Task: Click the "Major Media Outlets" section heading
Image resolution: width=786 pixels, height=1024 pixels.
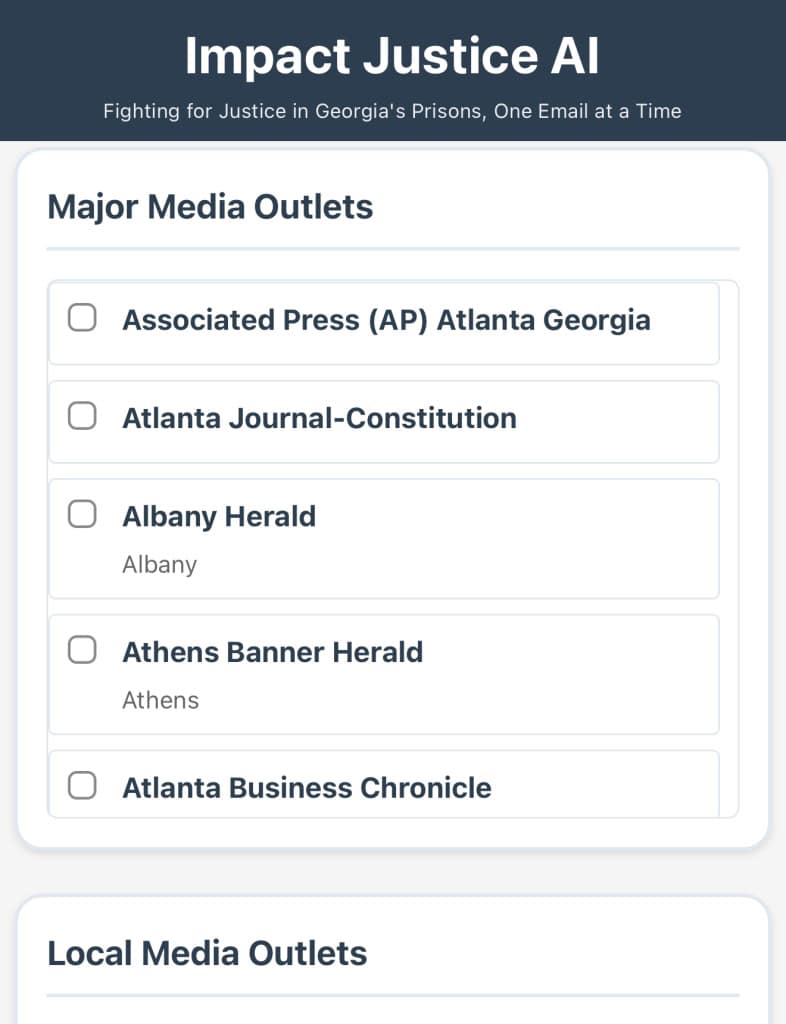Action: coord(210,207)
